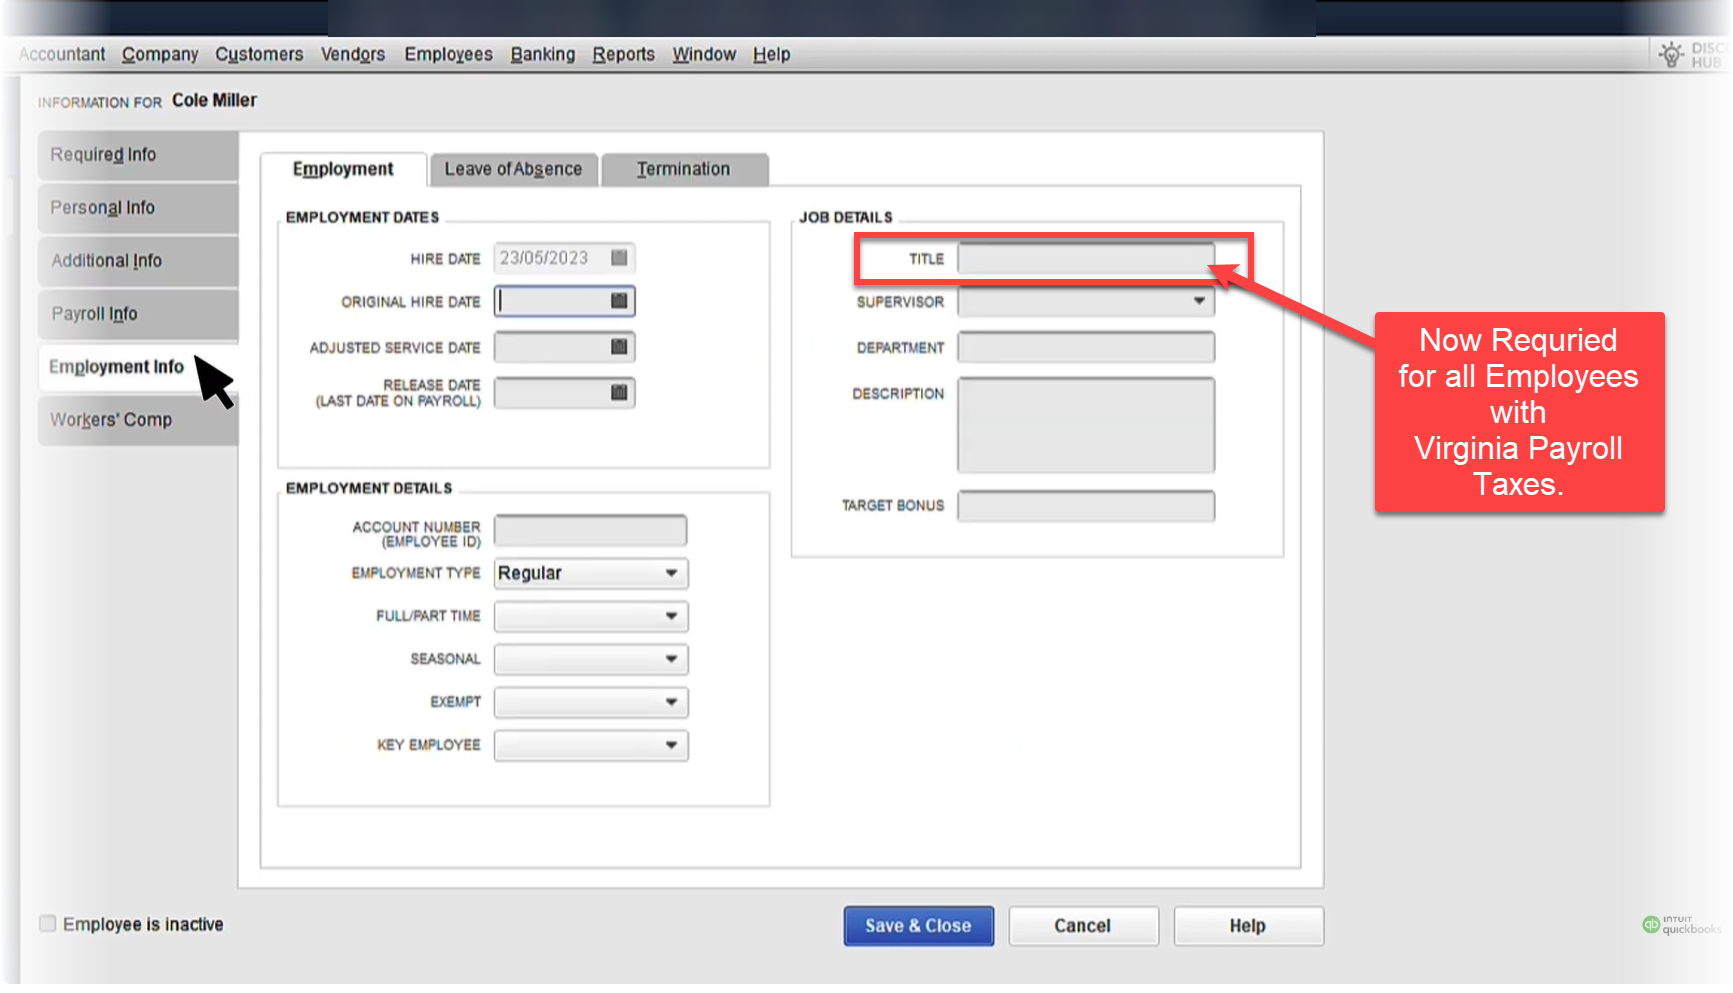Image resolution: width=1733 pixels, height=993 pixels.
Task: Click the Intuit QuickBooks logo
Action: click(x=1681, y=925)
